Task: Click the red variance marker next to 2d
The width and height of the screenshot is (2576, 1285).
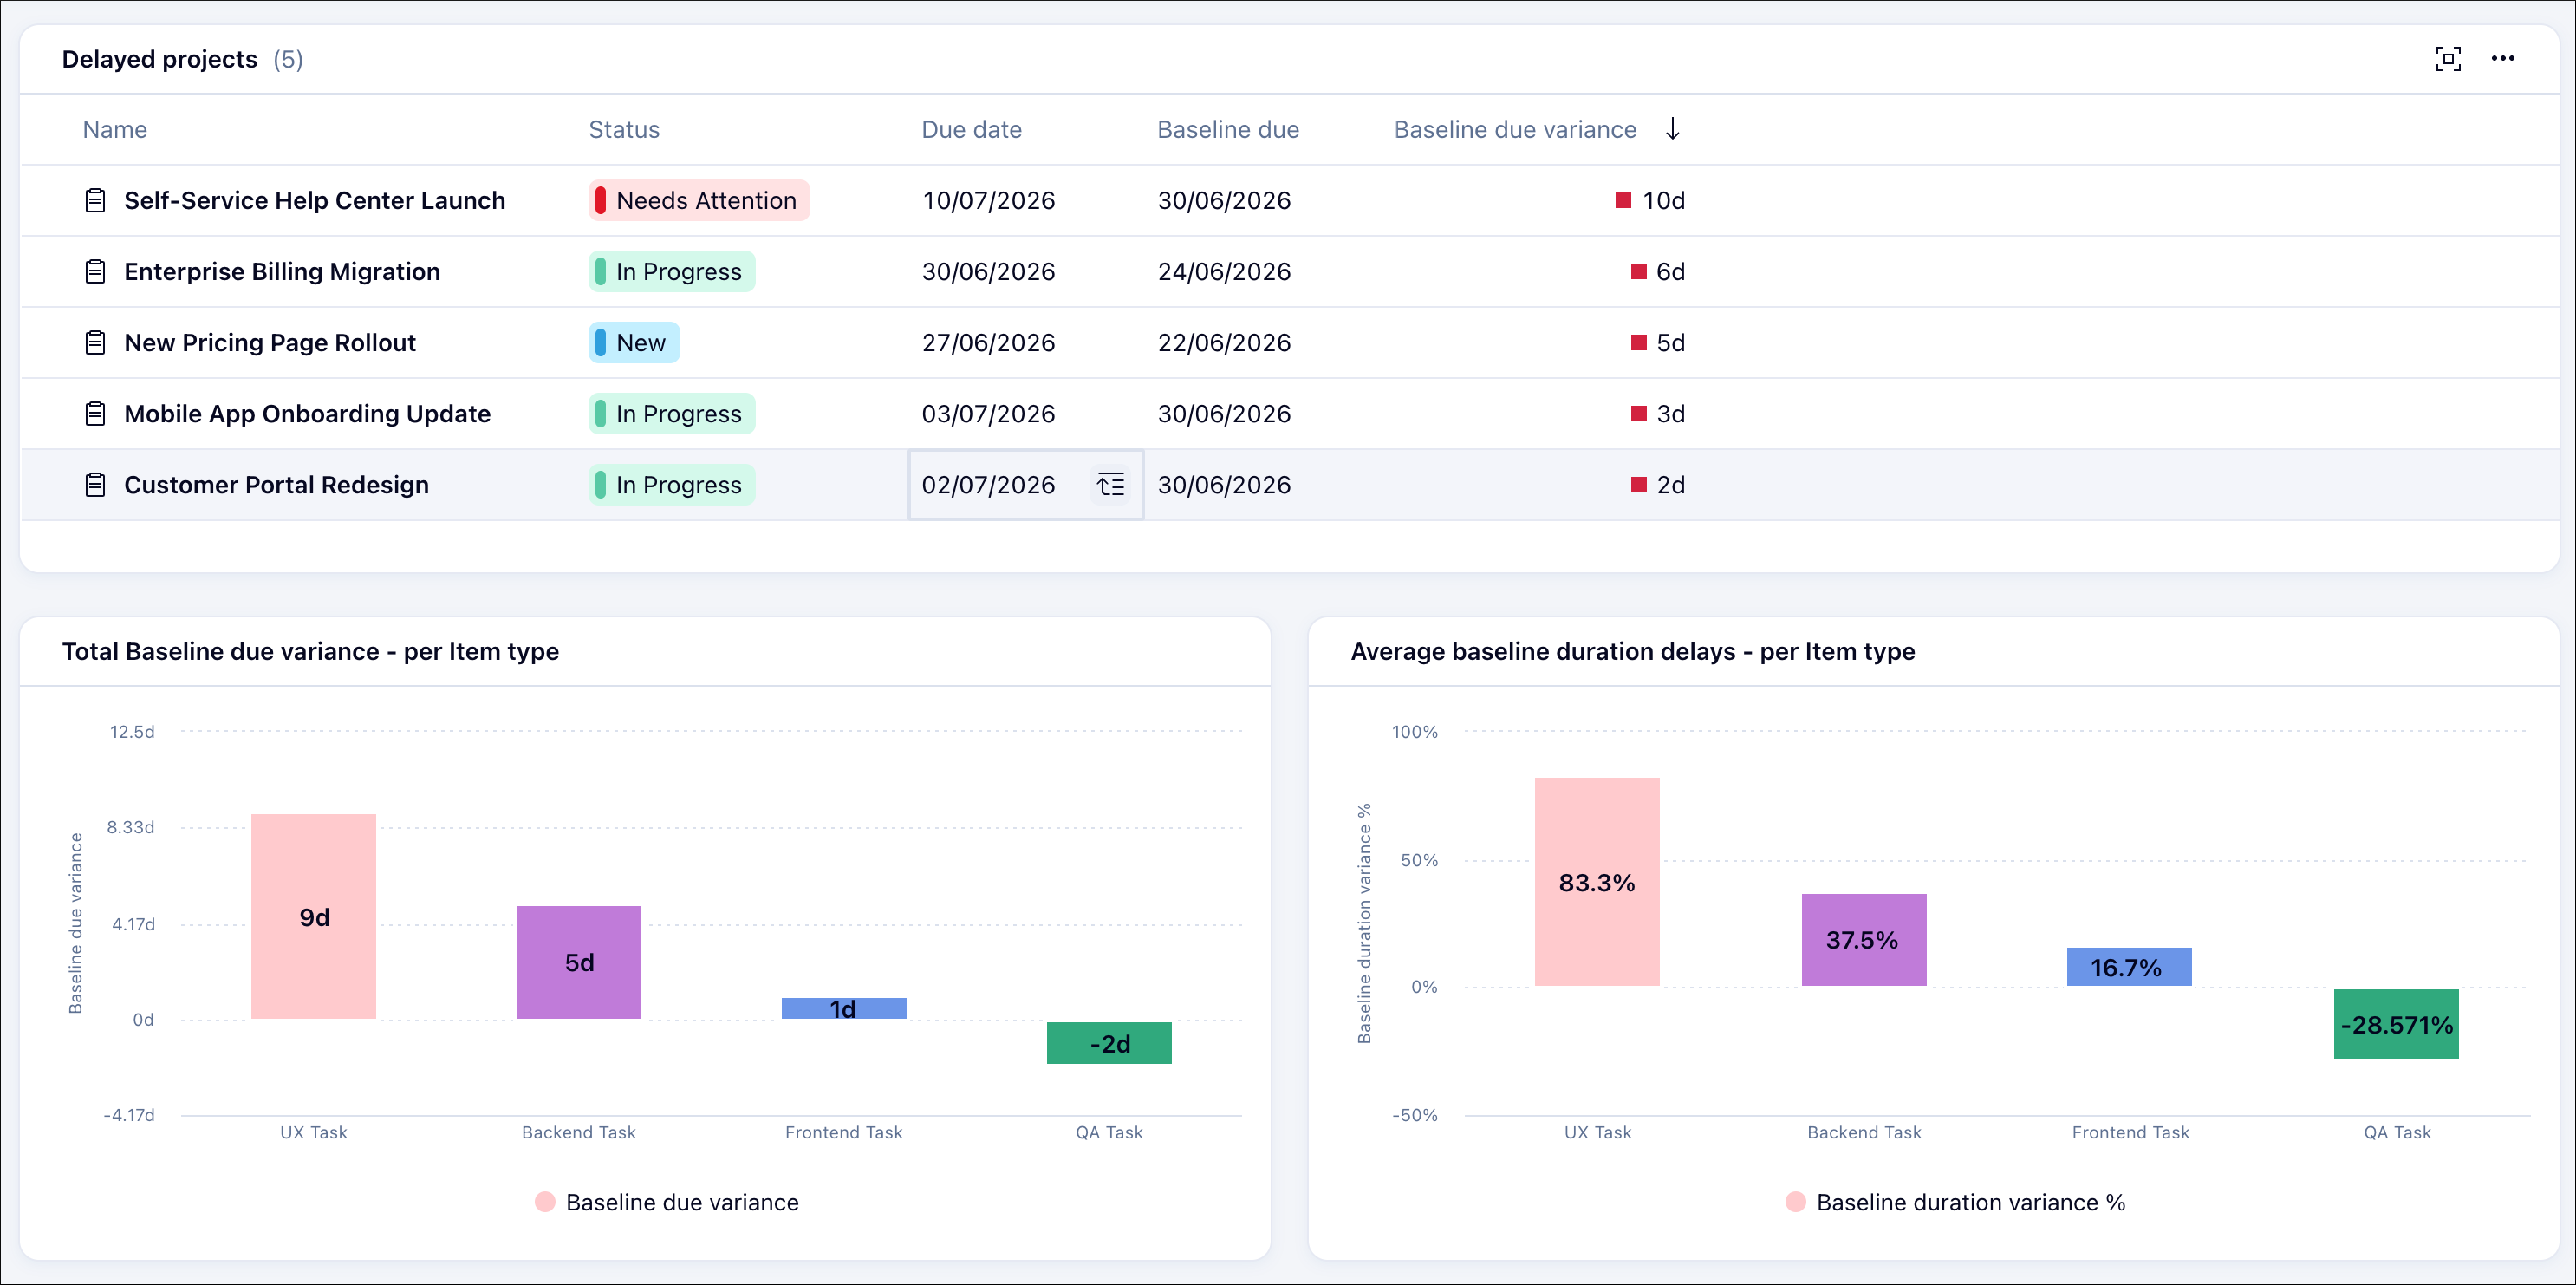Action: point(1638,485)
